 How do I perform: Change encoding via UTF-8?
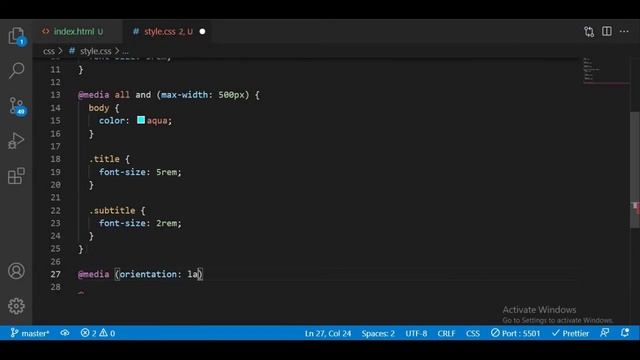tap(416, 333)
